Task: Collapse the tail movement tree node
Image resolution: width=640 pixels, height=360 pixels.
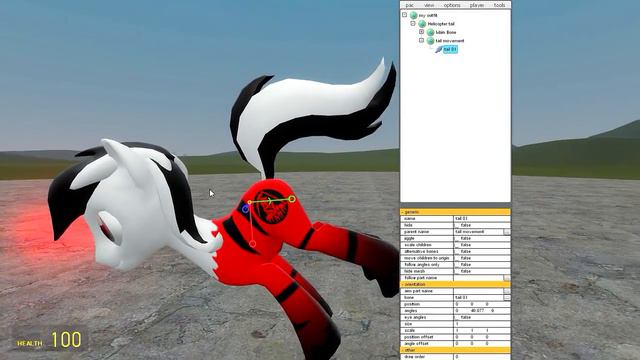Action: tap(422, 40)
